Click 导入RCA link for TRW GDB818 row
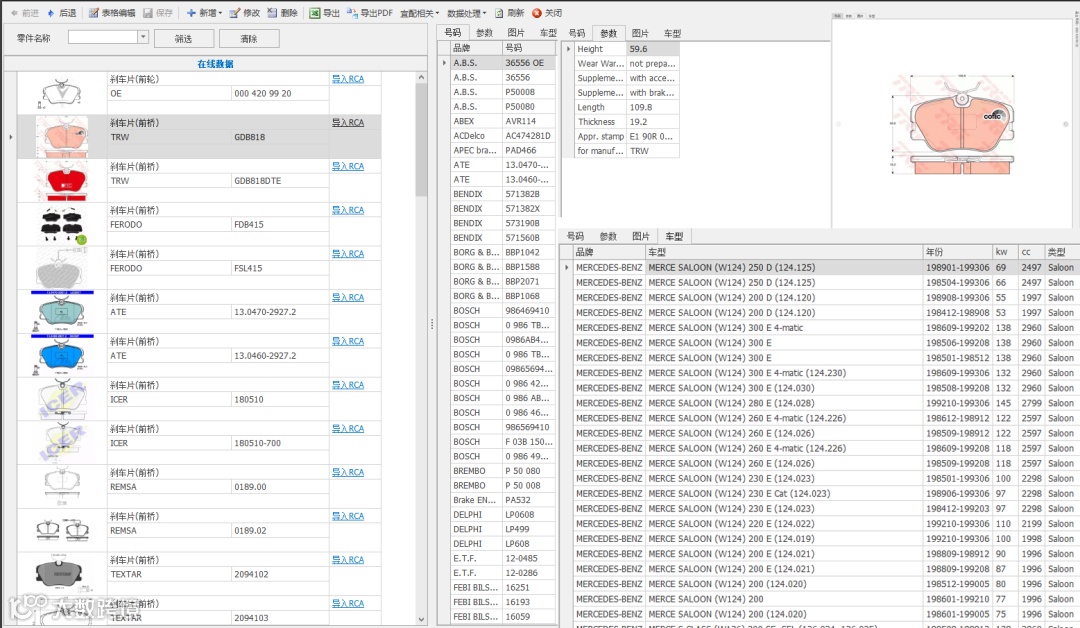This screenshot has width=1080, height=628. (348, 123)
